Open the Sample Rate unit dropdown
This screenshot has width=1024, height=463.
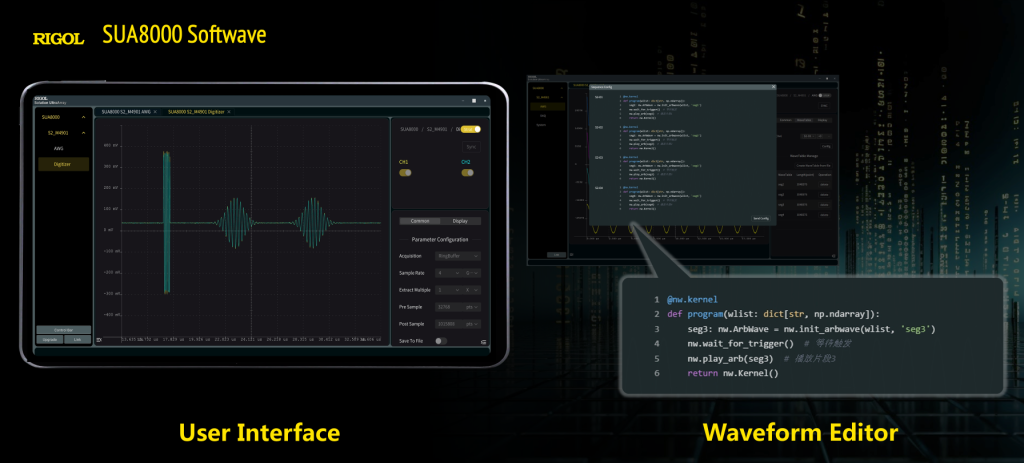pos(472,272)
